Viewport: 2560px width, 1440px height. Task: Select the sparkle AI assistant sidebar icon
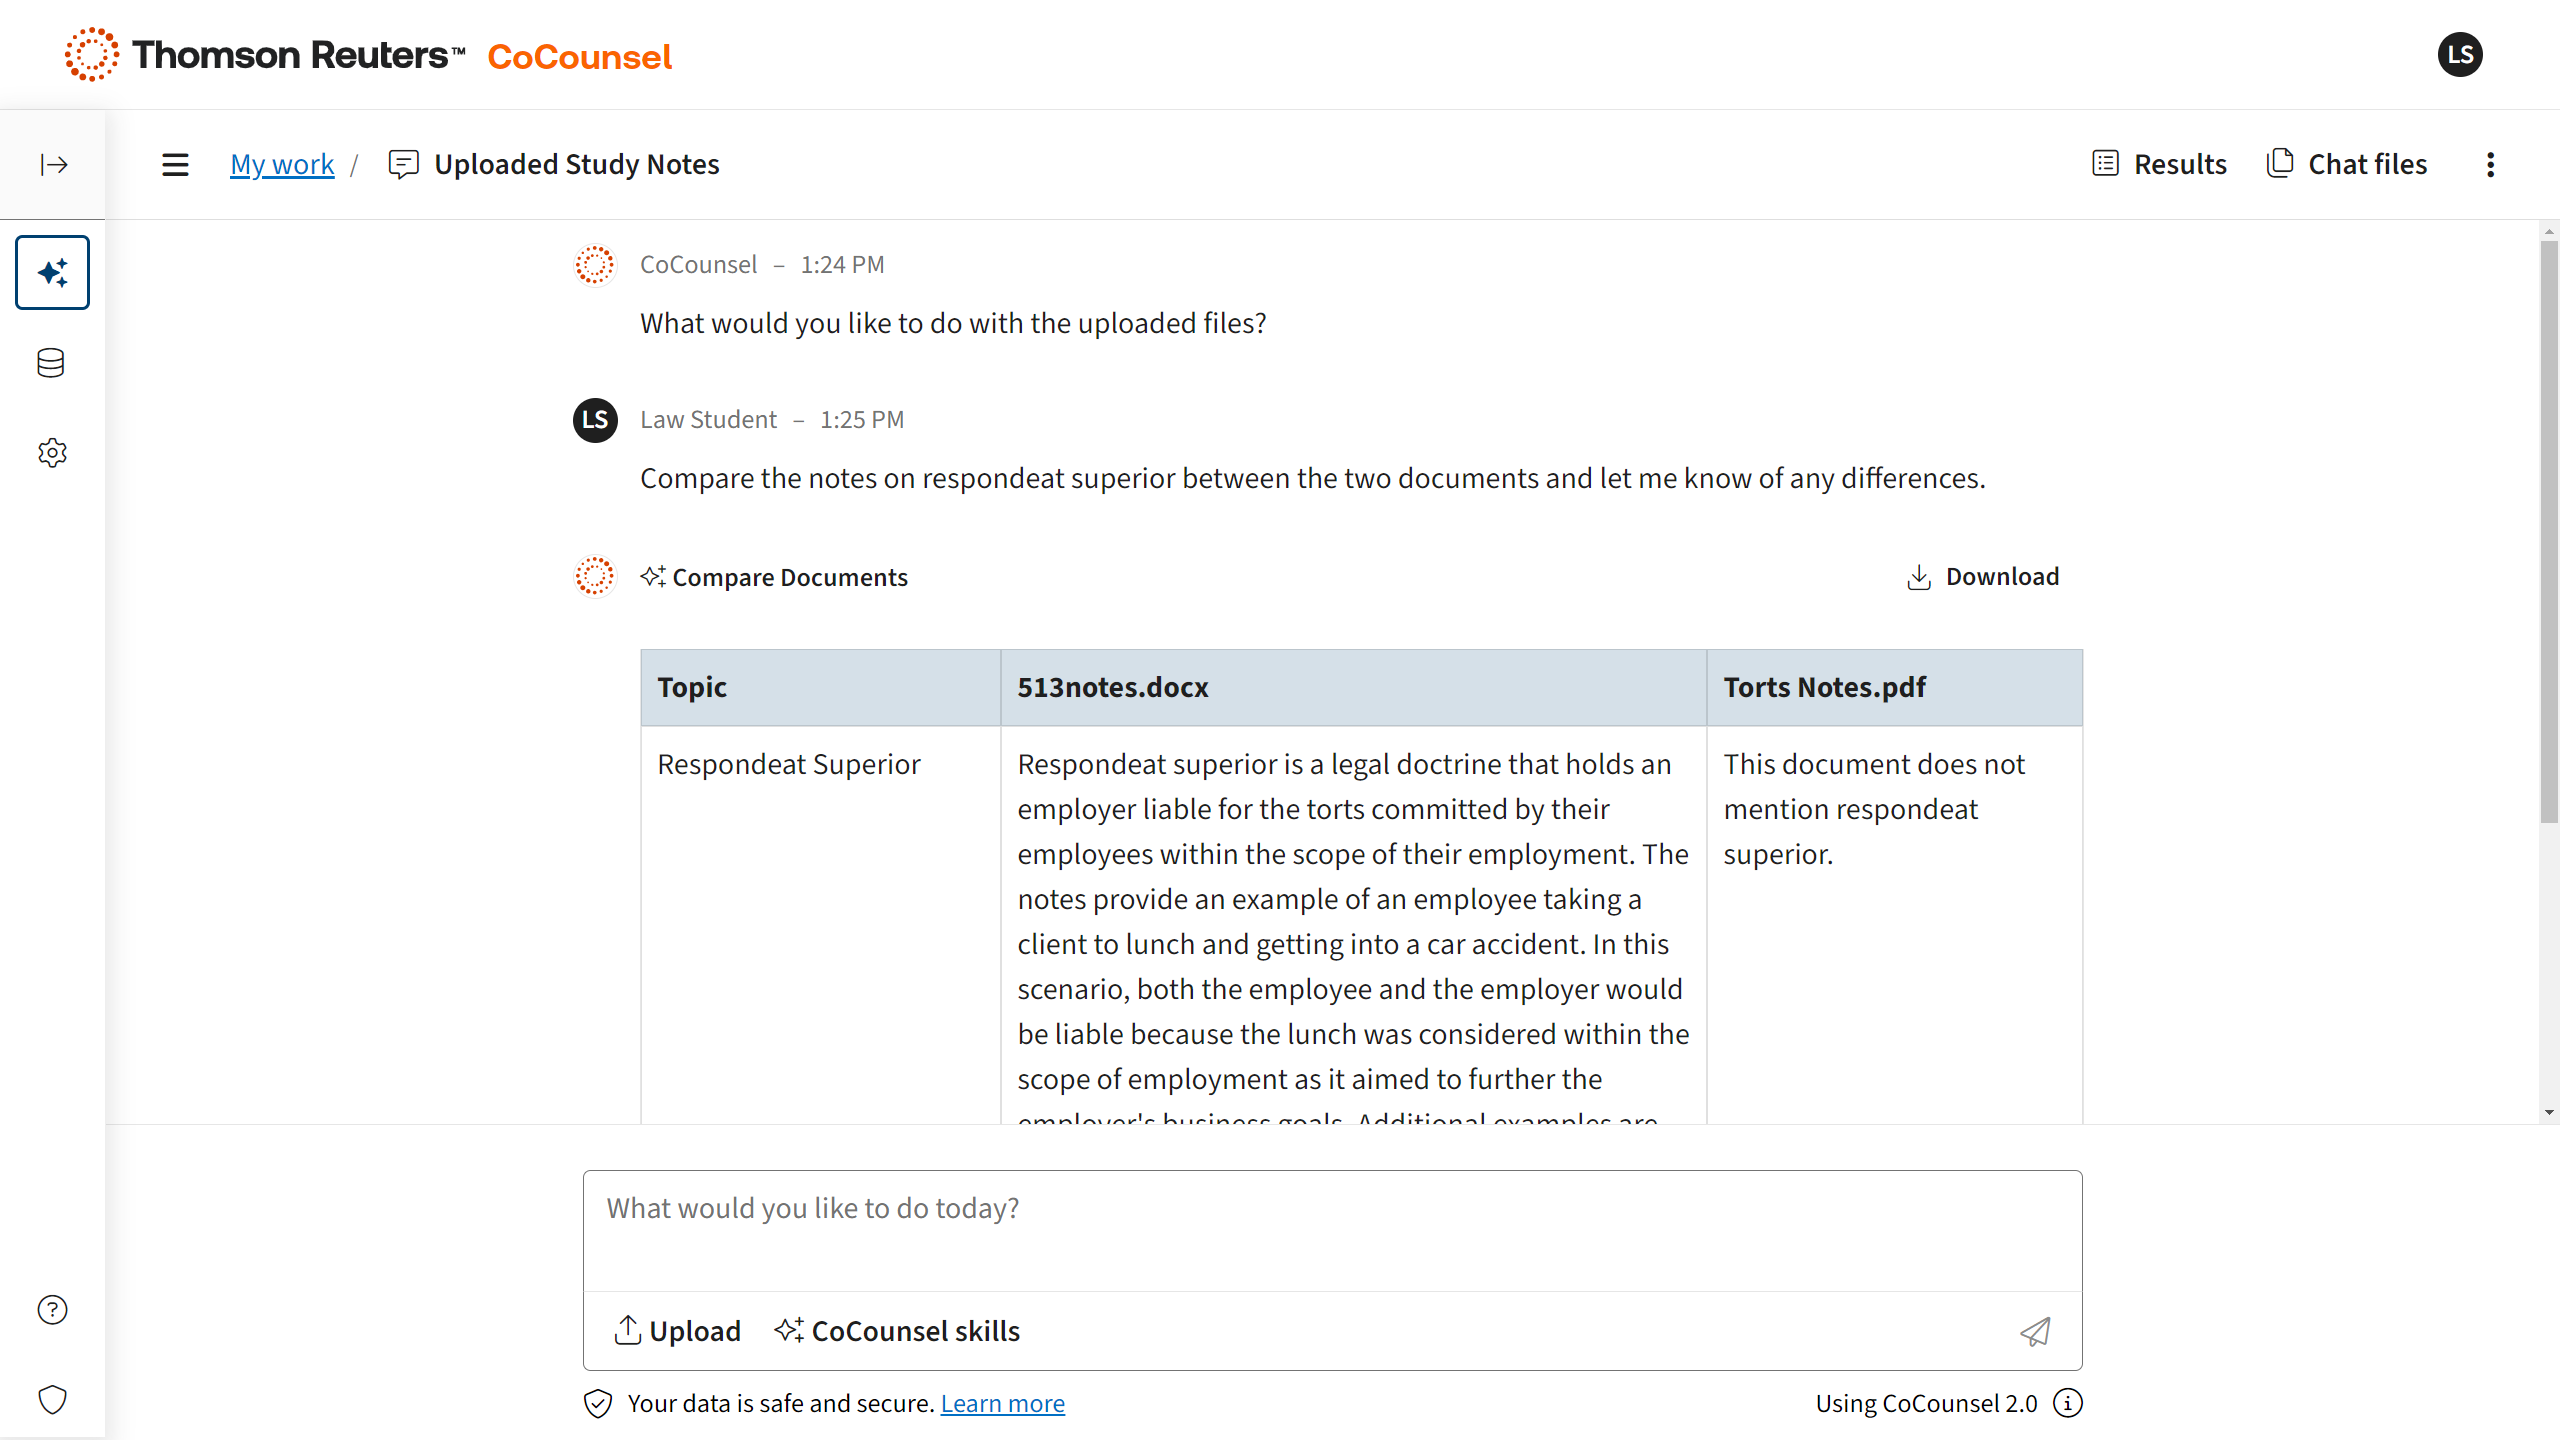[x=52, y=272]
